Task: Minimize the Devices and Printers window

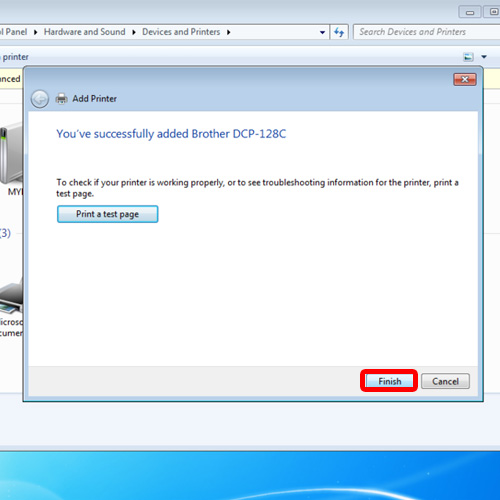Action: 470,13
